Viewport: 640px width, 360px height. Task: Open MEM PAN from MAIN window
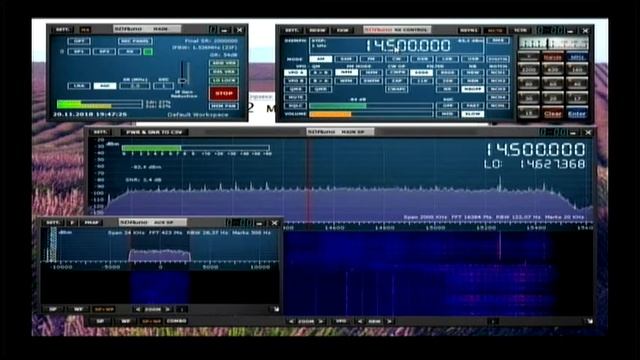tap(224, 106)
